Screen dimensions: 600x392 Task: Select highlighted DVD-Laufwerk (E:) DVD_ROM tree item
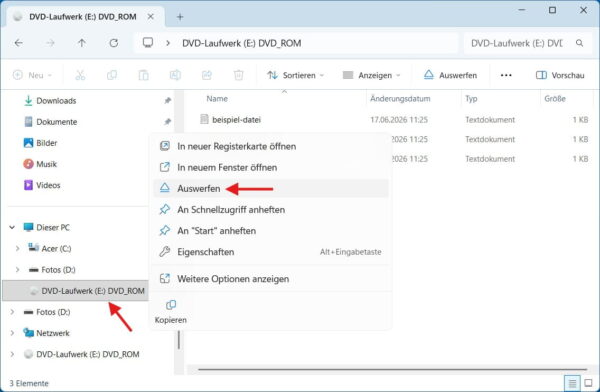coord(75,291)
